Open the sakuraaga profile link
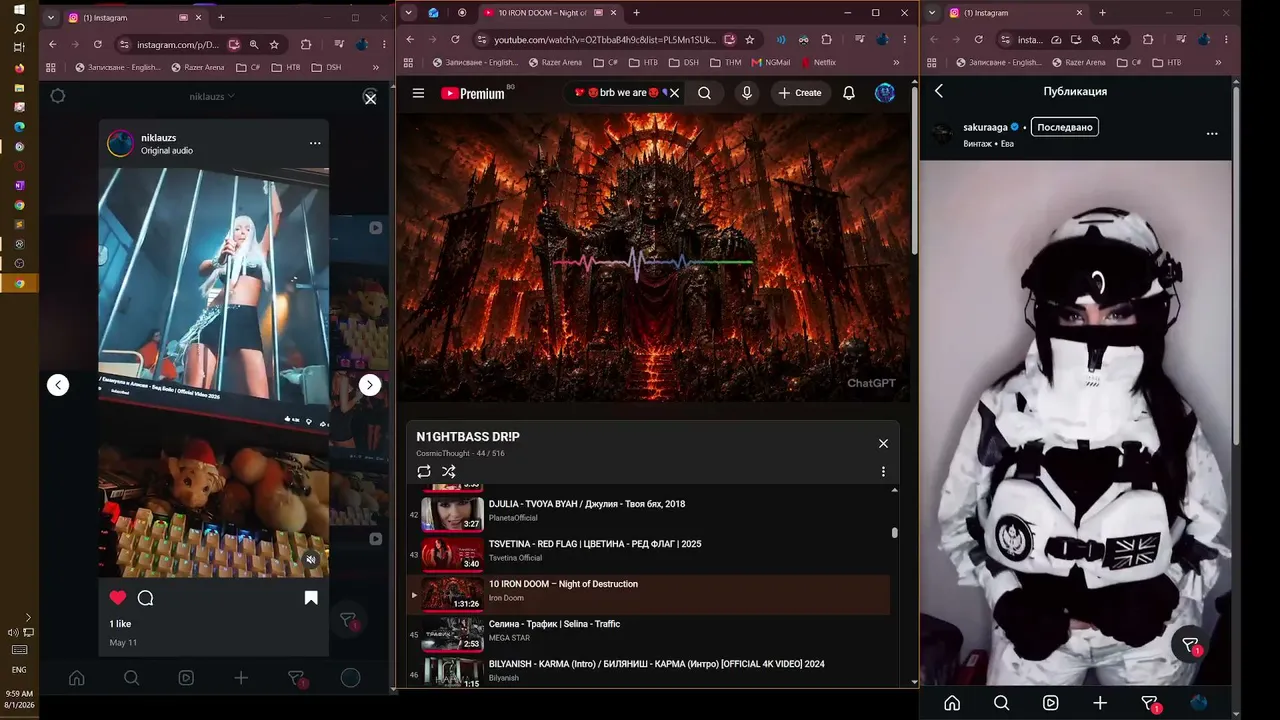Viewport: 1280px width, 720px height. pyautogui.click(x=985, y=127)
